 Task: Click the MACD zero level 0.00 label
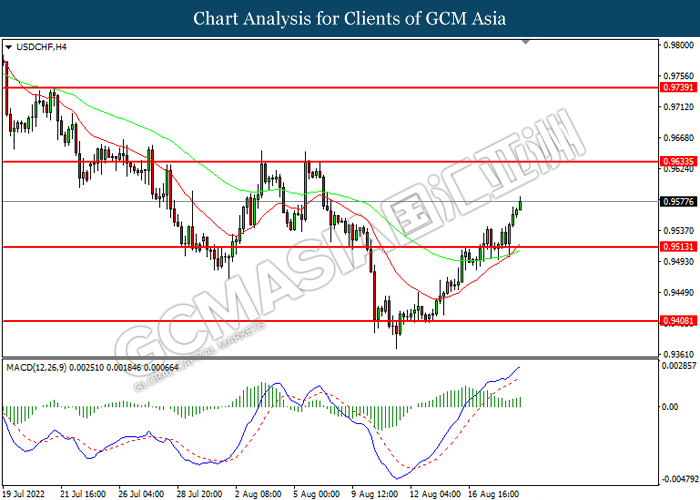point(671,407)
